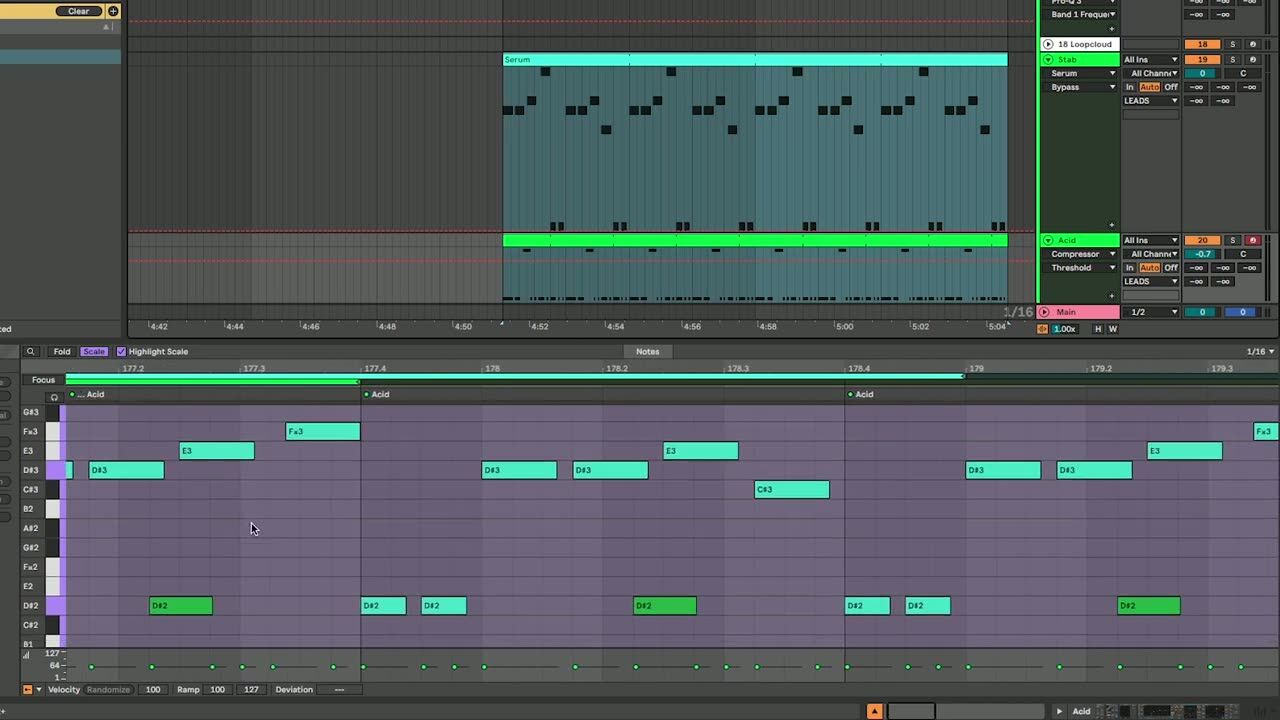
Task: Click the W button
Action: (x=1112, y=328)
